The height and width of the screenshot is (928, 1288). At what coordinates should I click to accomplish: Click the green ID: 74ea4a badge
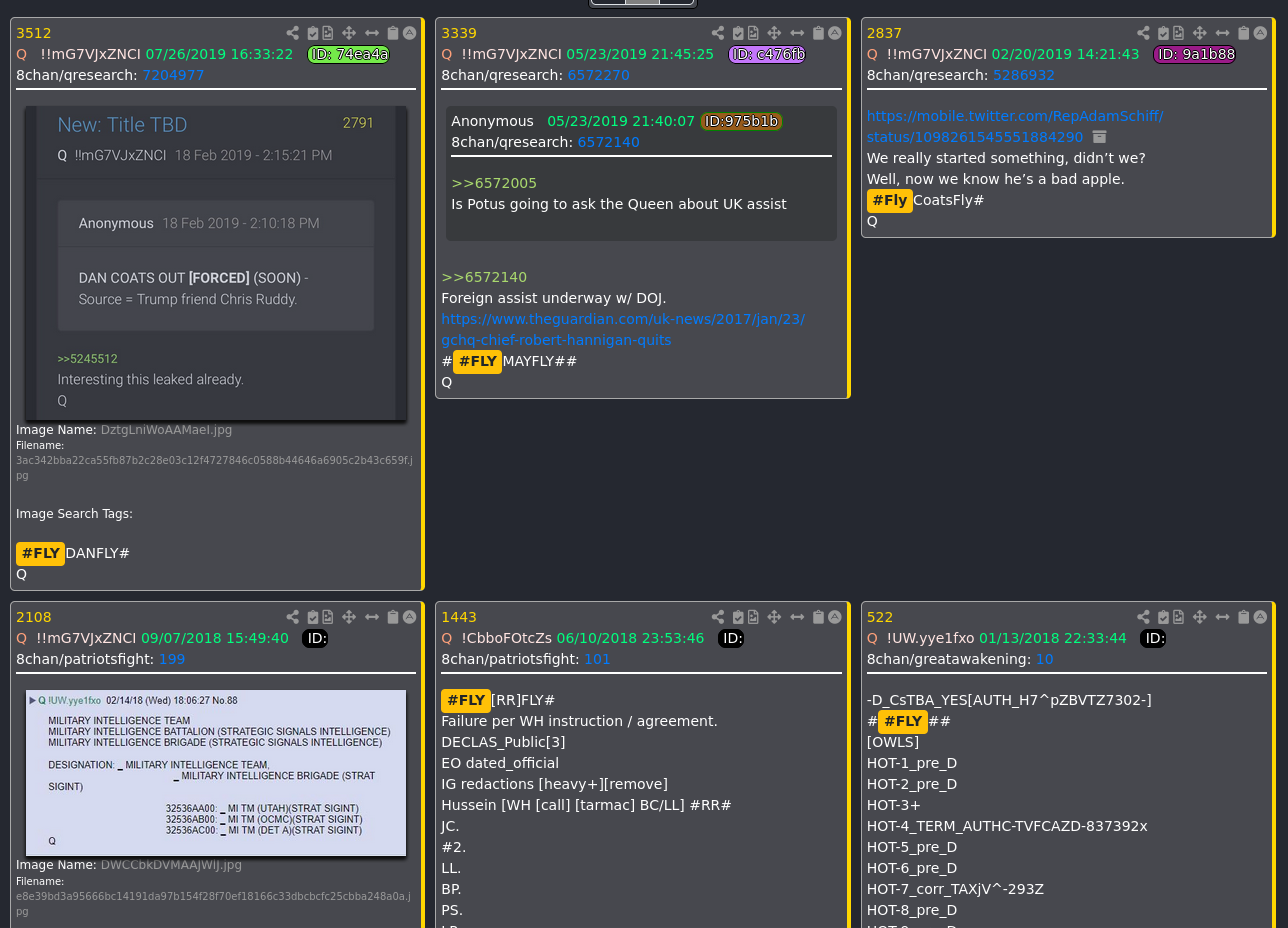[x=349, y=54]
